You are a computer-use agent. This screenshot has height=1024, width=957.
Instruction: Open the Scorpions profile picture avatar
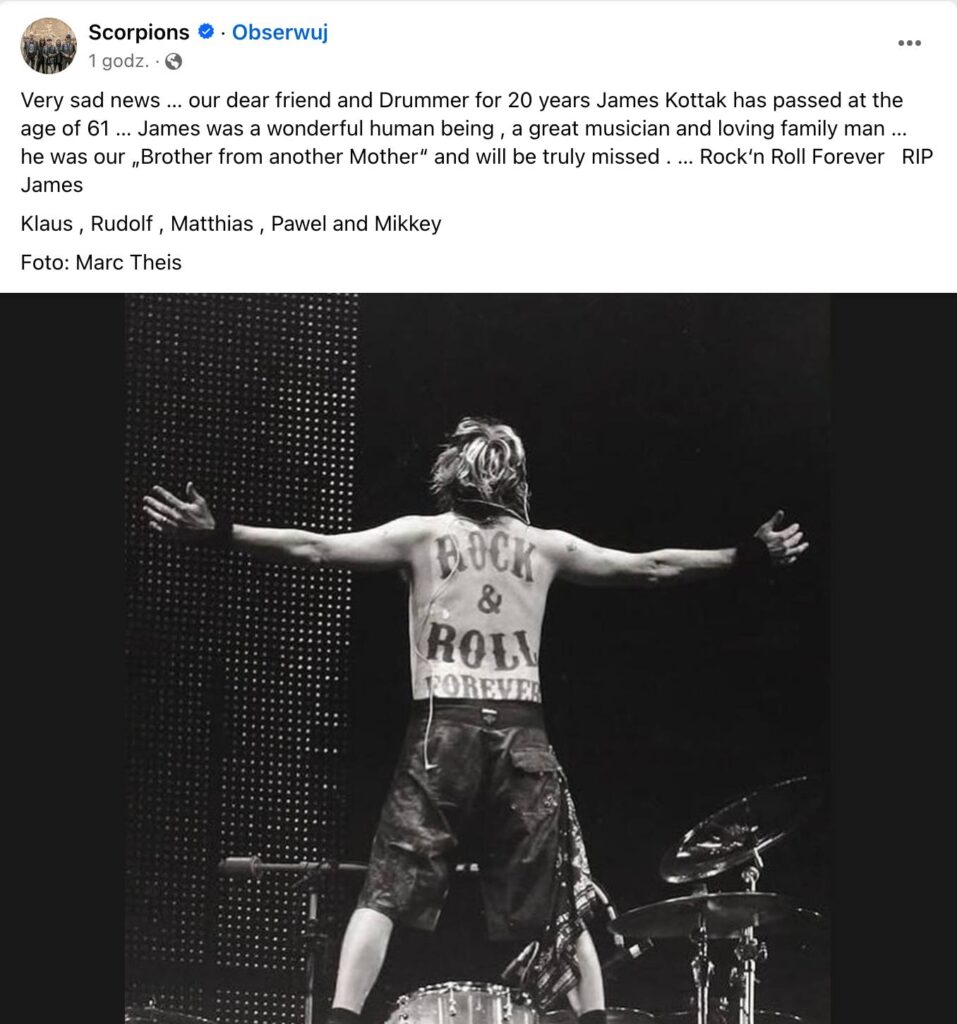48,46
